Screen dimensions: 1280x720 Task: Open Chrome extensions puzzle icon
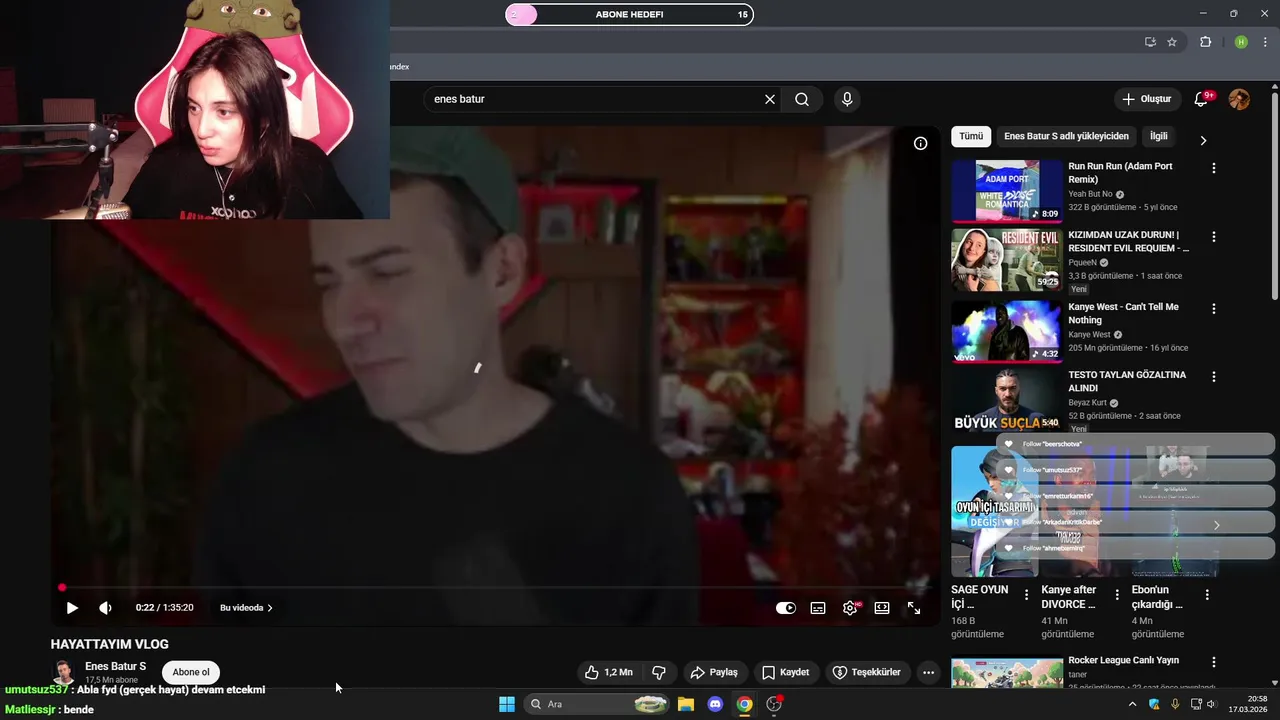coord(1205,42)
